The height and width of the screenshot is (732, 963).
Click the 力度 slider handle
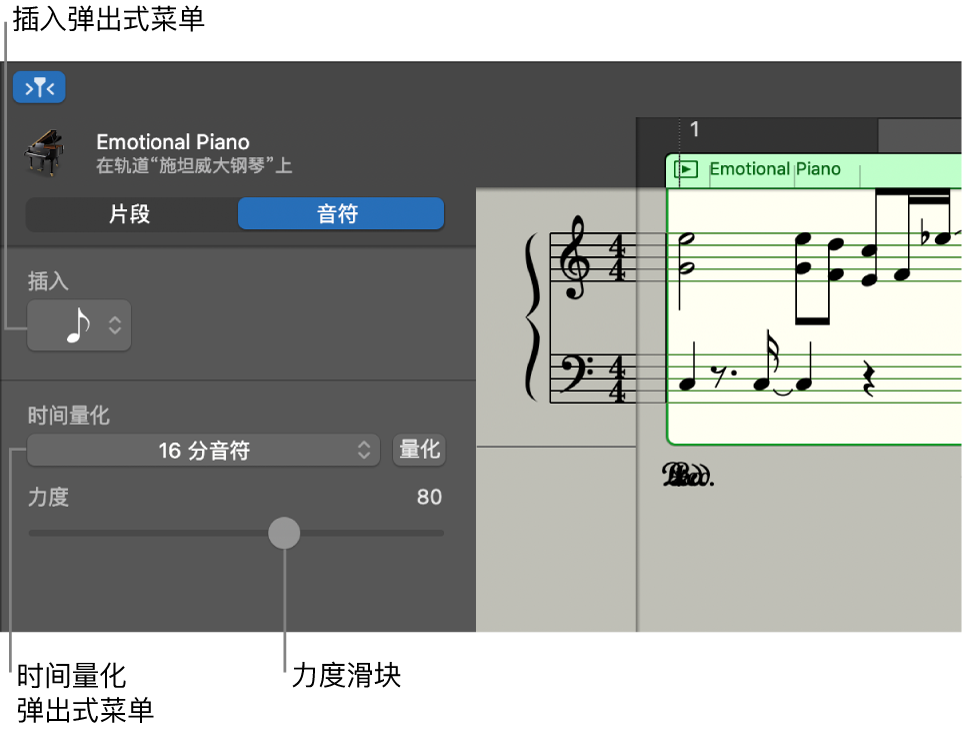(x=284, y=533)
